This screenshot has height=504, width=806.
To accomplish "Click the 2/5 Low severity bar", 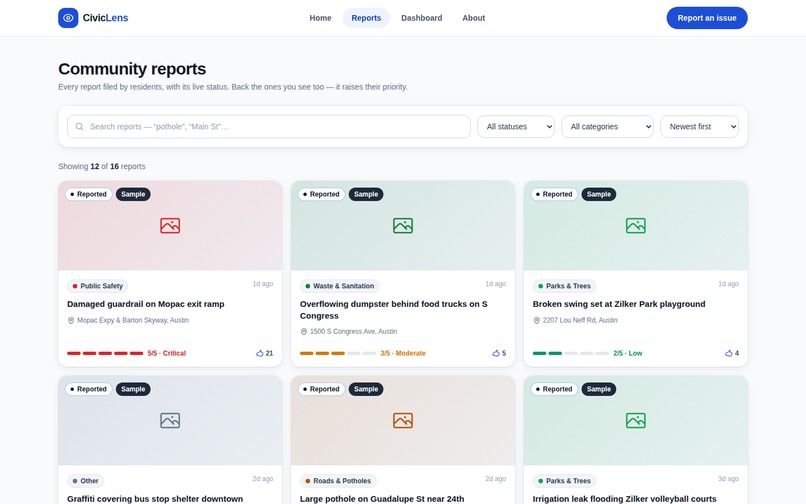I will click(x=571, y=353).
